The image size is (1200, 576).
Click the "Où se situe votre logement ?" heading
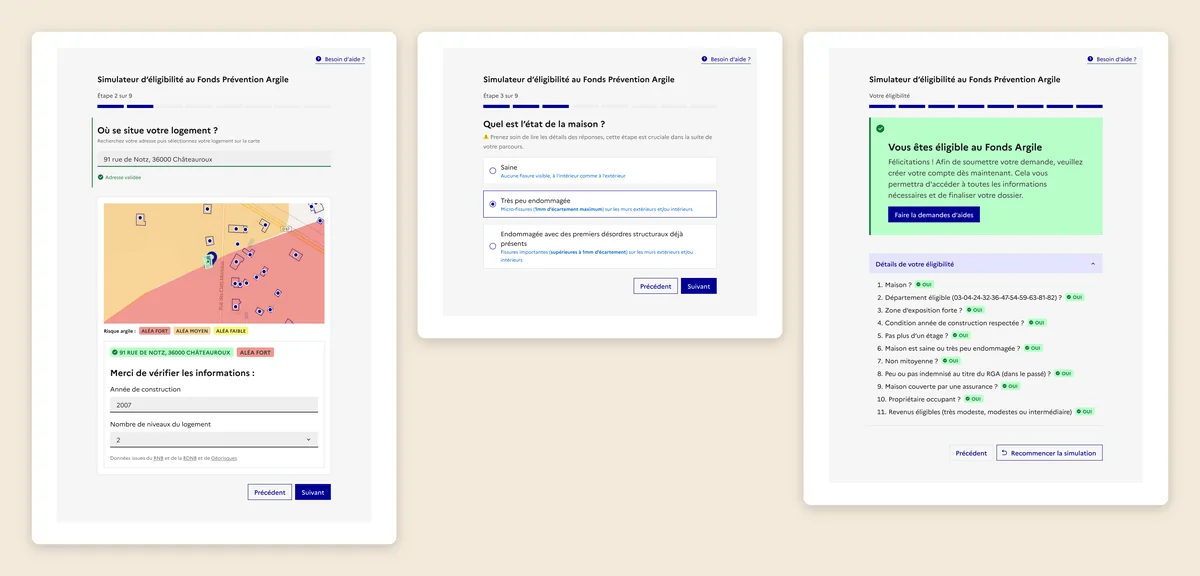click(157, 130)
